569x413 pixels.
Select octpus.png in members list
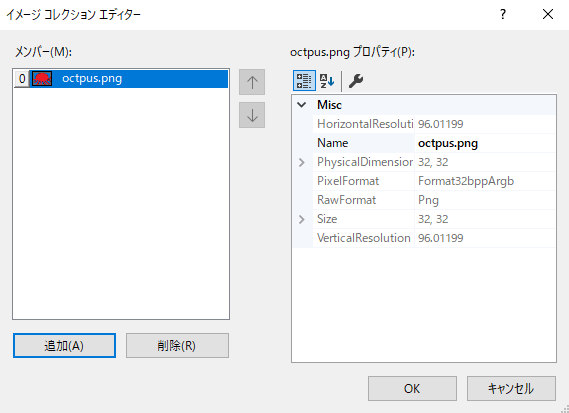[x=121, y=78]
